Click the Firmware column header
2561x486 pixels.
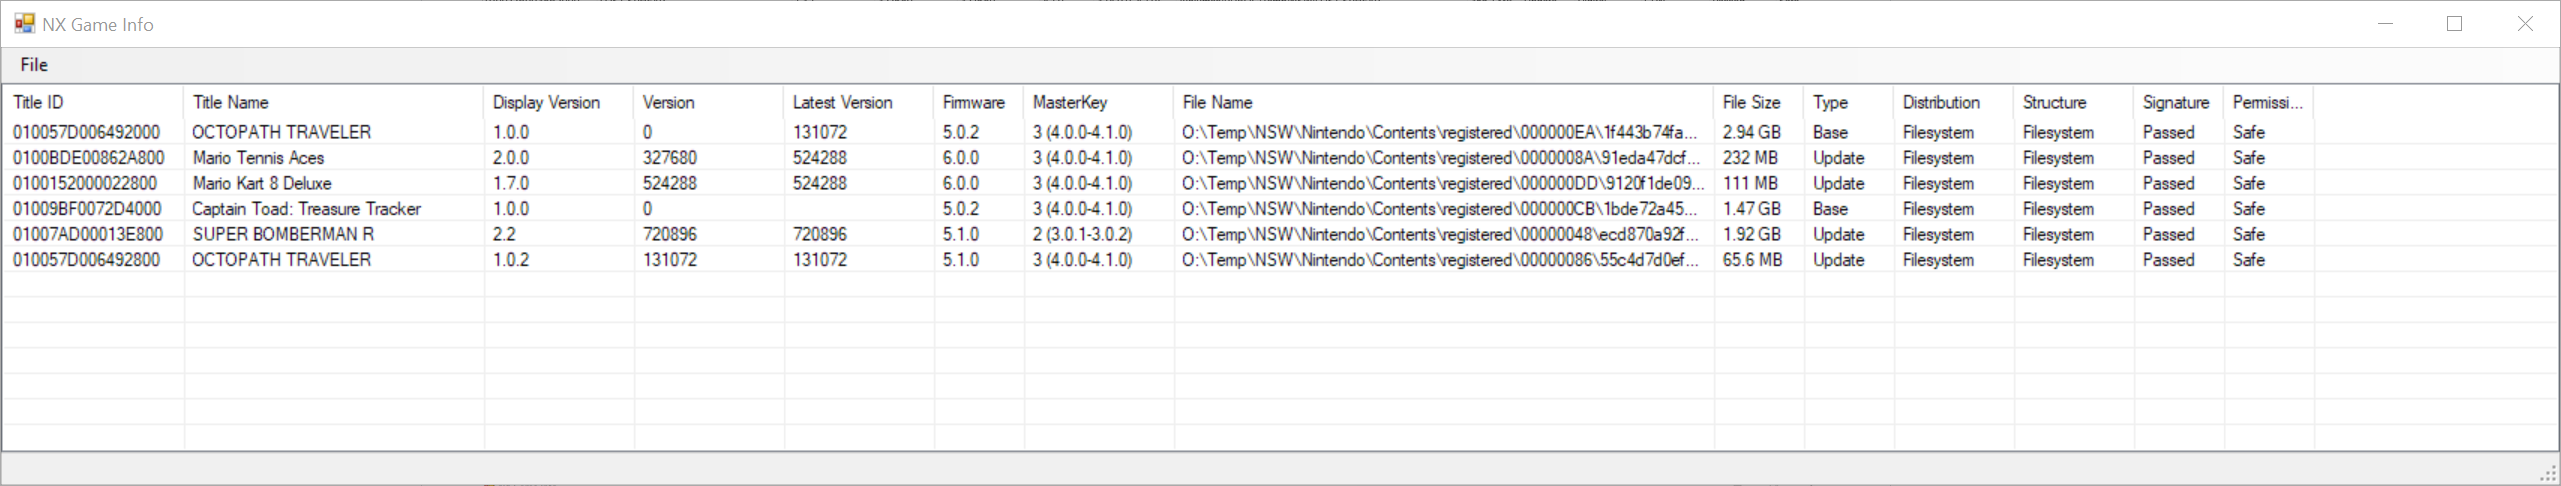click(x=978, y=102)
